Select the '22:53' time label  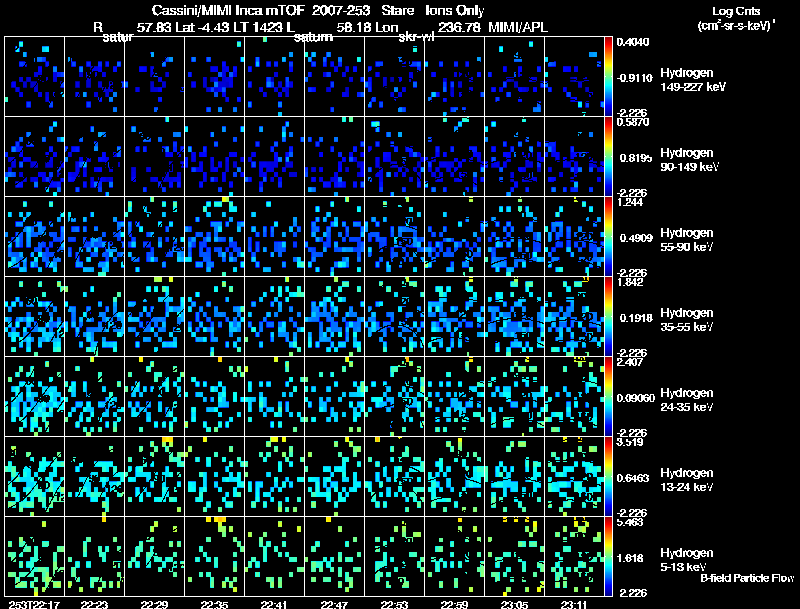tap(394, 604)
